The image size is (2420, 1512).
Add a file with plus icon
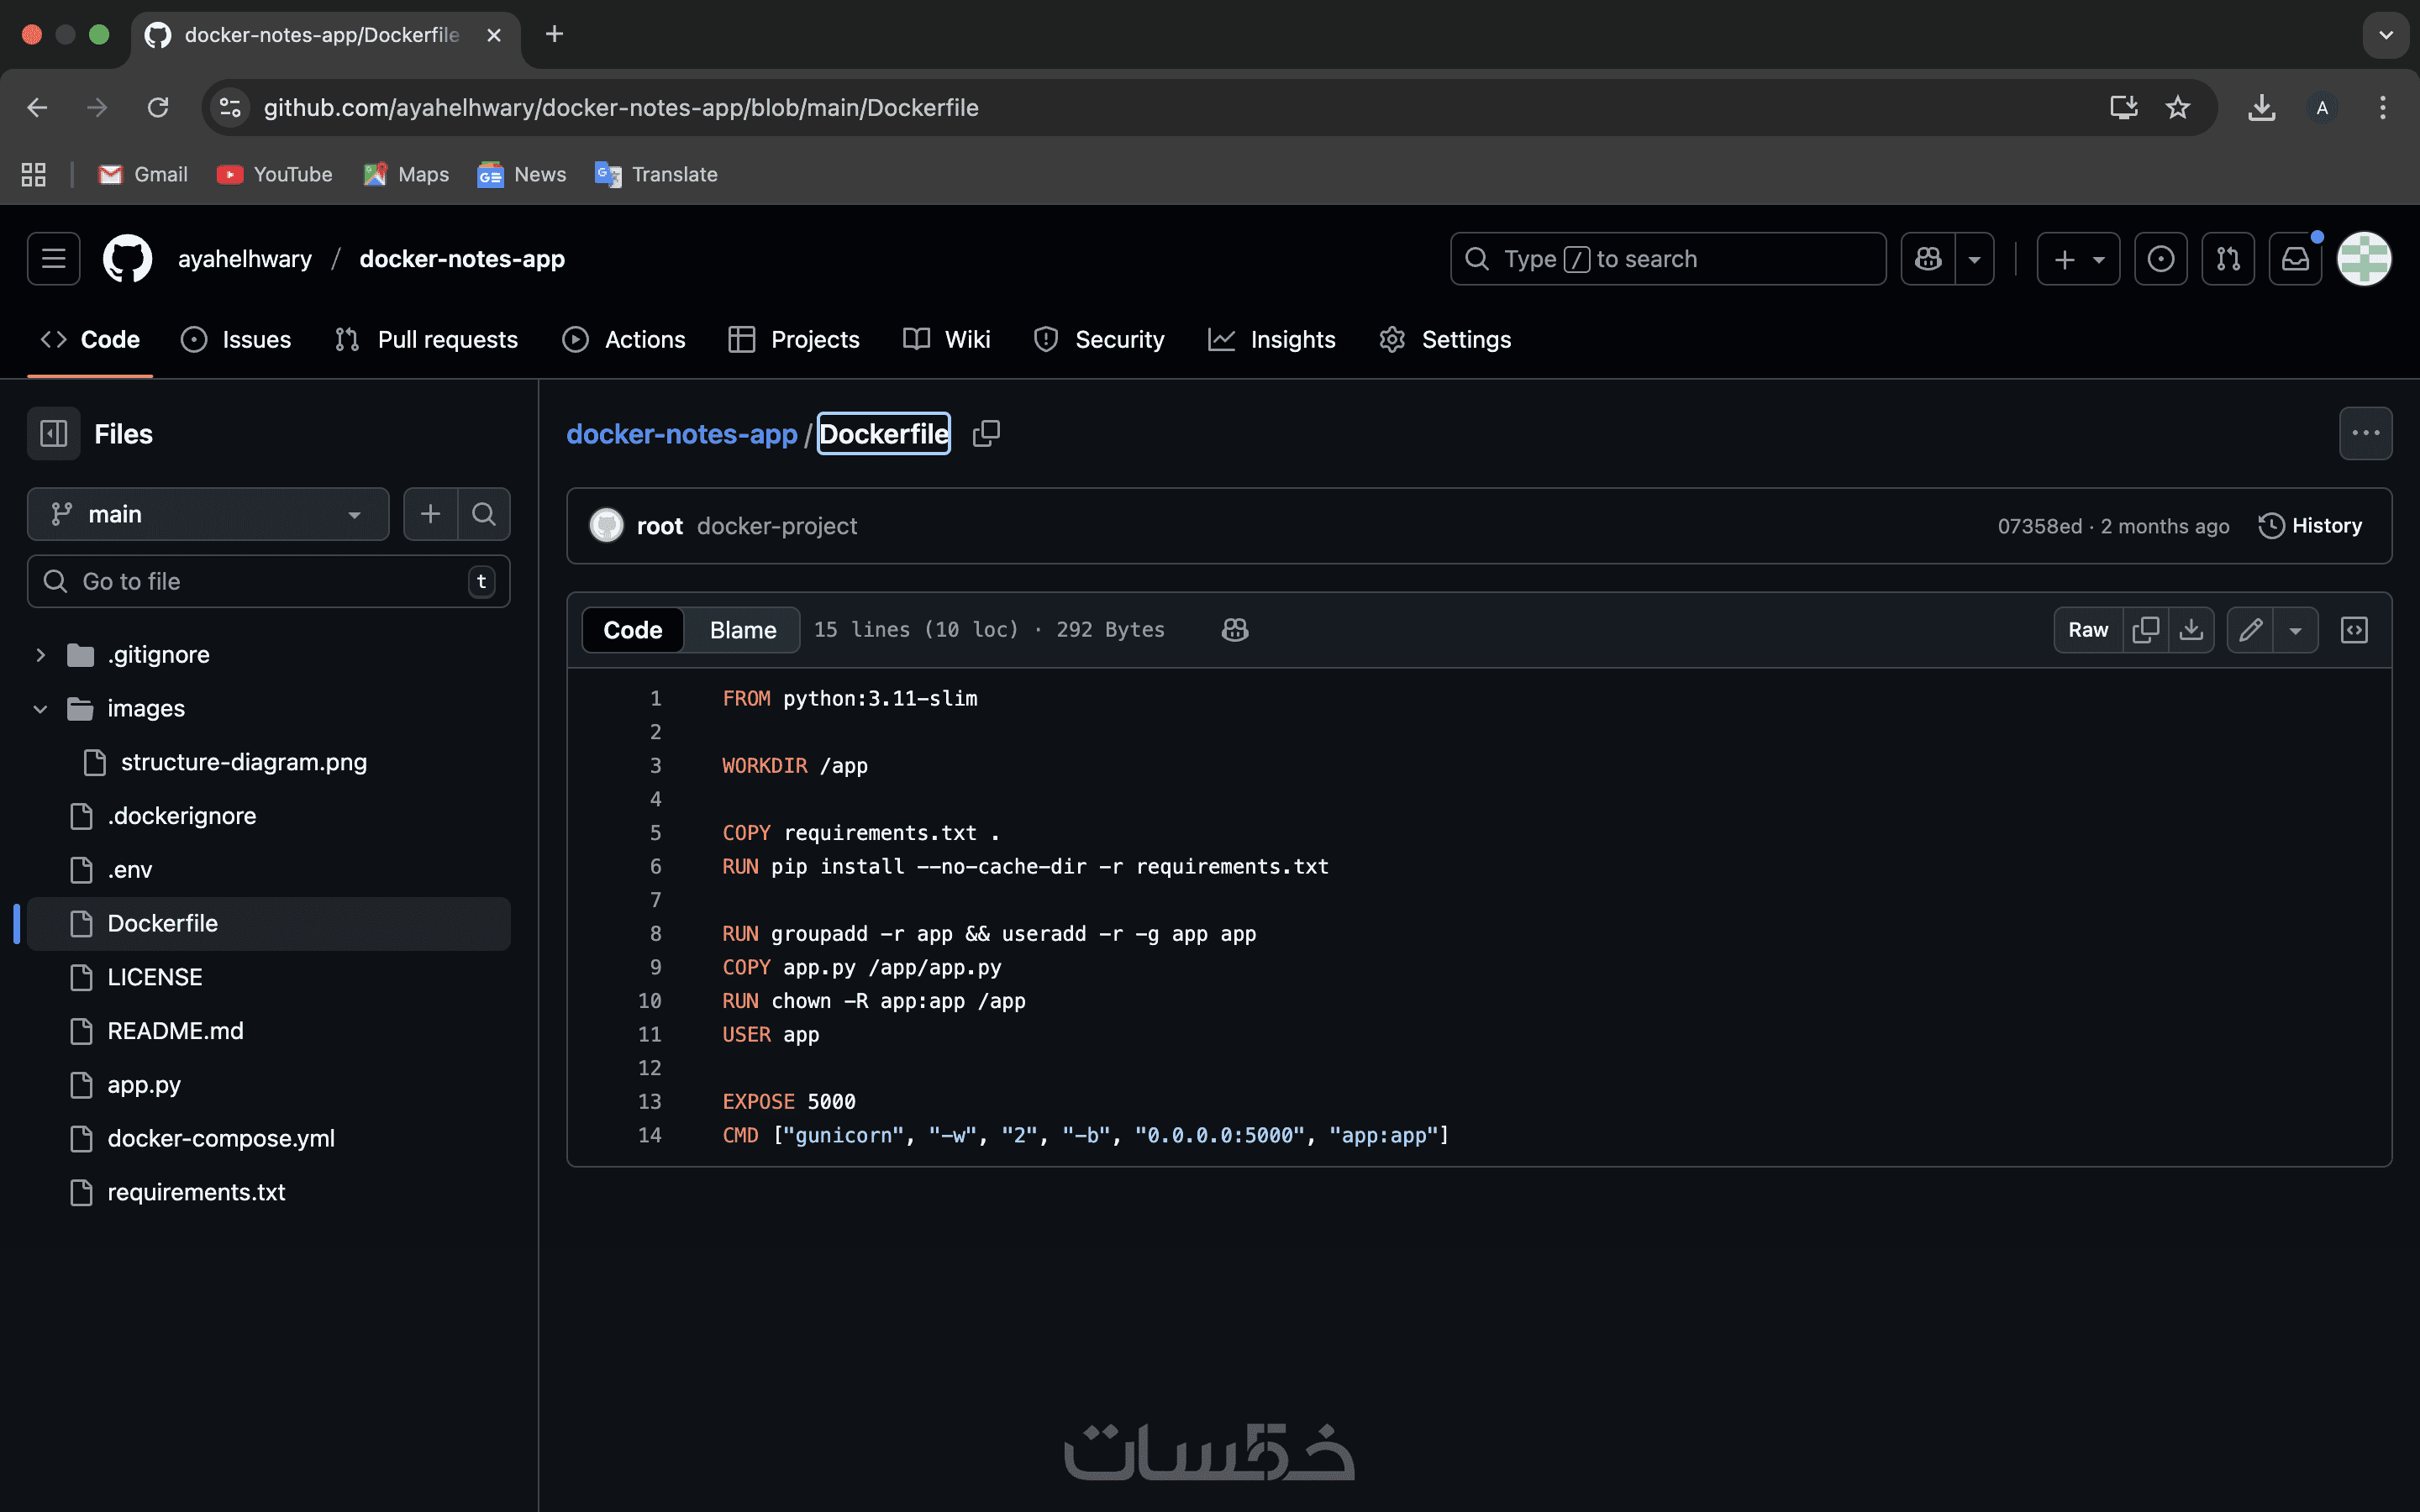pyautogui.click(x=430, y=514)
